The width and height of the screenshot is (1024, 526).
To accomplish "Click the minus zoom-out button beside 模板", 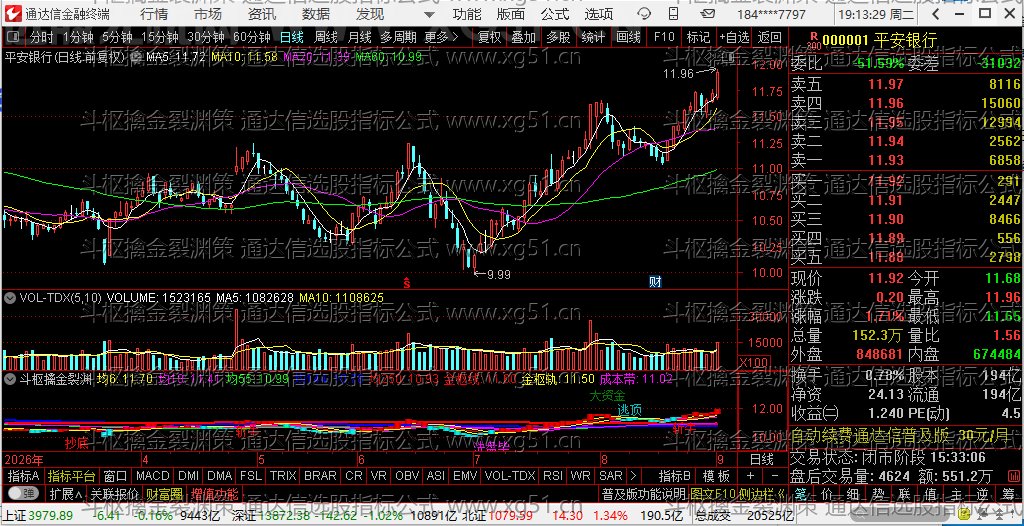I will tap(775, 476).
